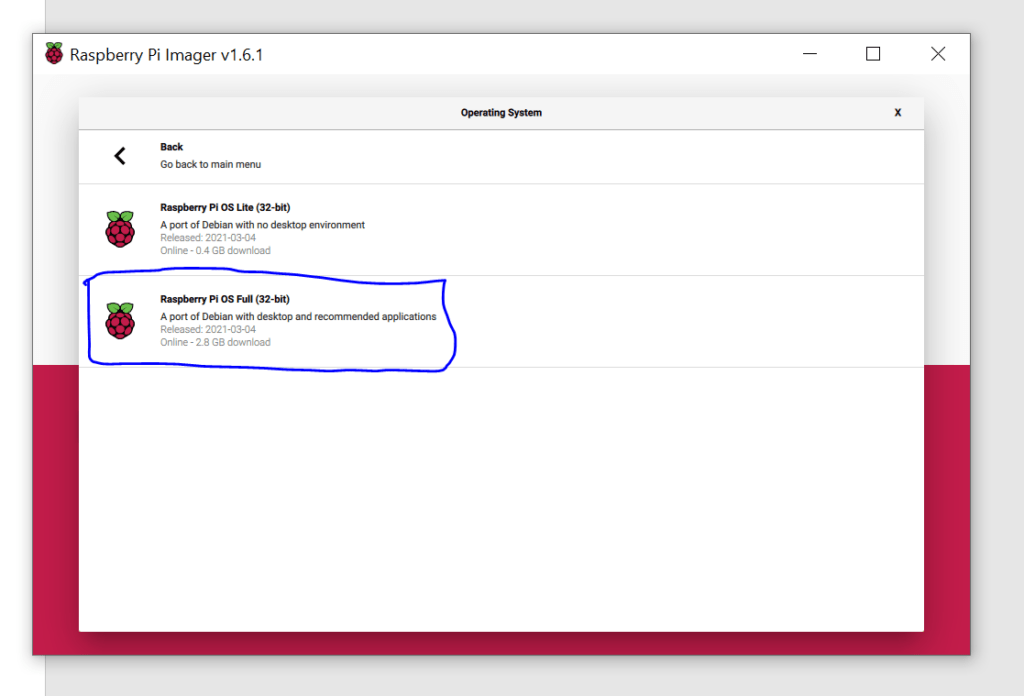
Task: Minimize the Raspberry Pi Imager window
Action: point(810,54)
